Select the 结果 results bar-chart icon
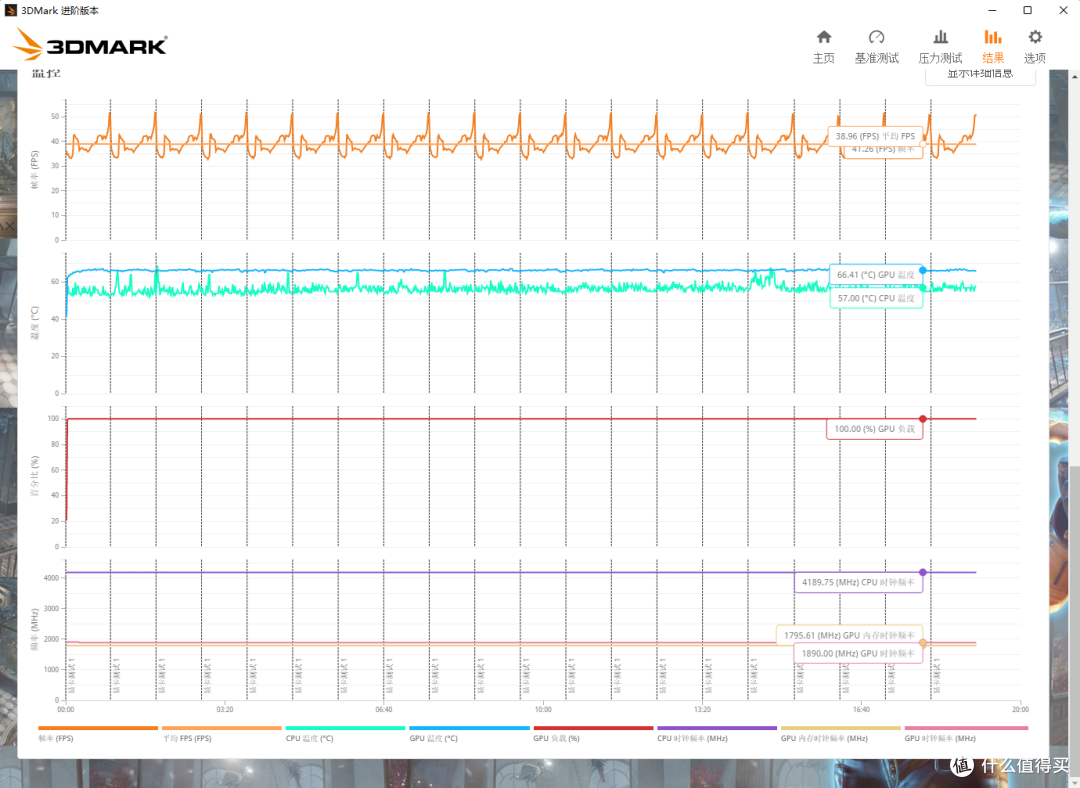1080x788 pixels. (993, 37)
